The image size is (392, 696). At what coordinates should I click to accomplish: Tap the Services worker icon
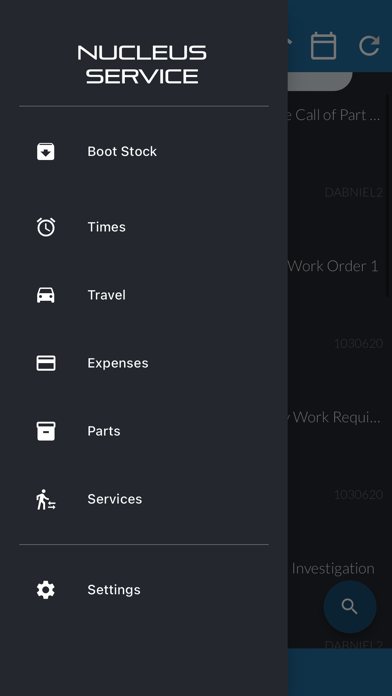point(46,499)
